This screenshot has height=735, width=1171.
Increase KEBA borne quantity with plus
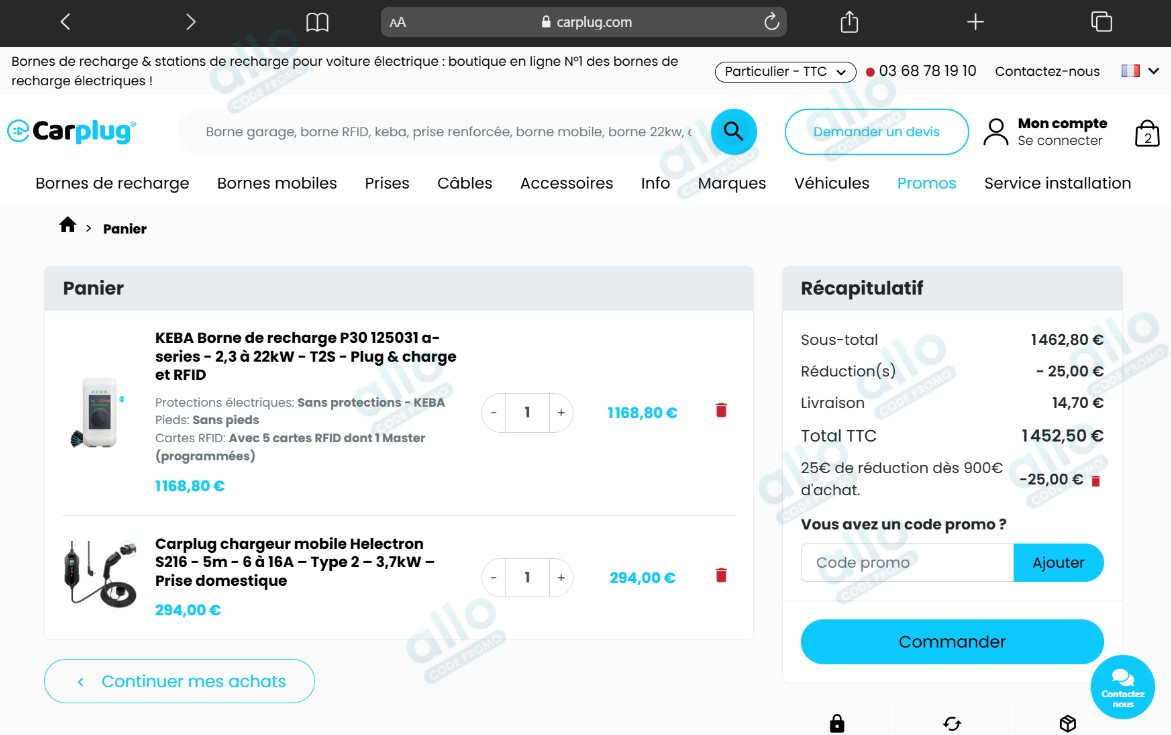561,412
